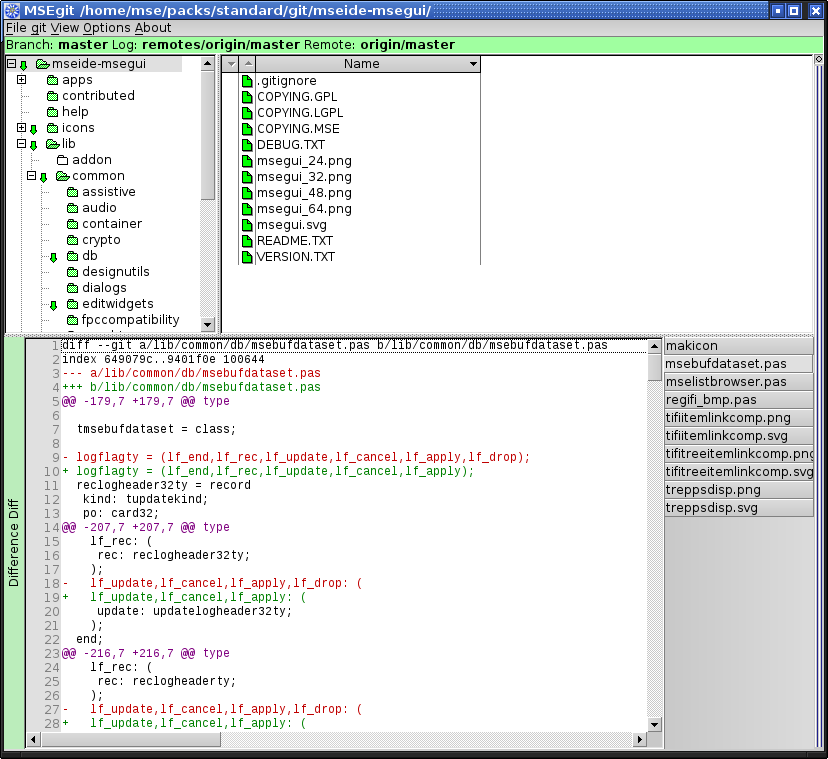This screenshot has width=828, height=759.
Task: Expand the icons folder node
Action: (21, 128)
